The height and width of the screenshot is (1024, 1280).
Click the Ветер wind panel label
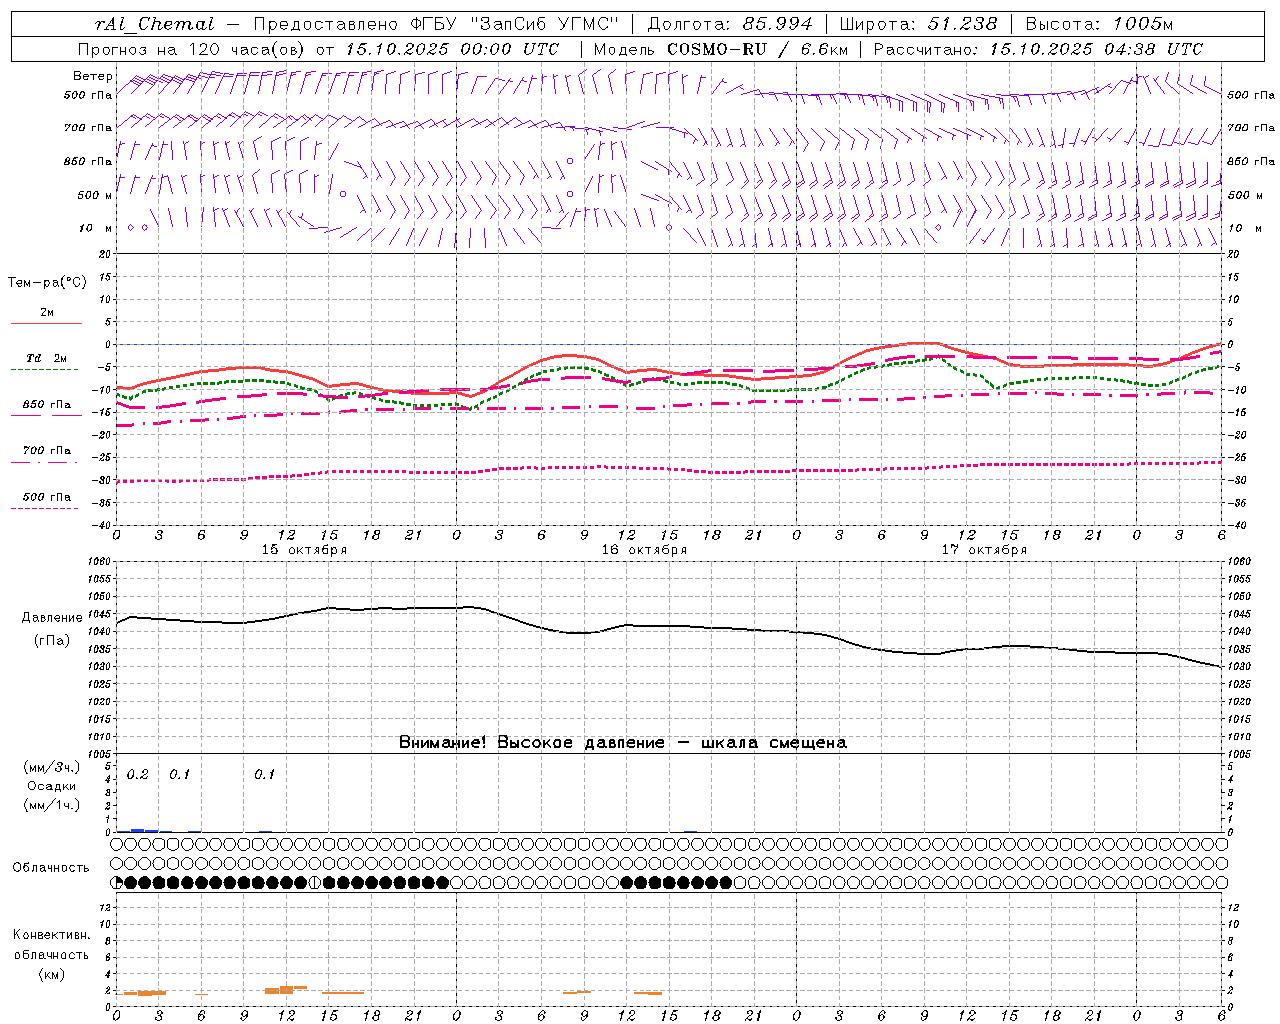pos(92,76)
